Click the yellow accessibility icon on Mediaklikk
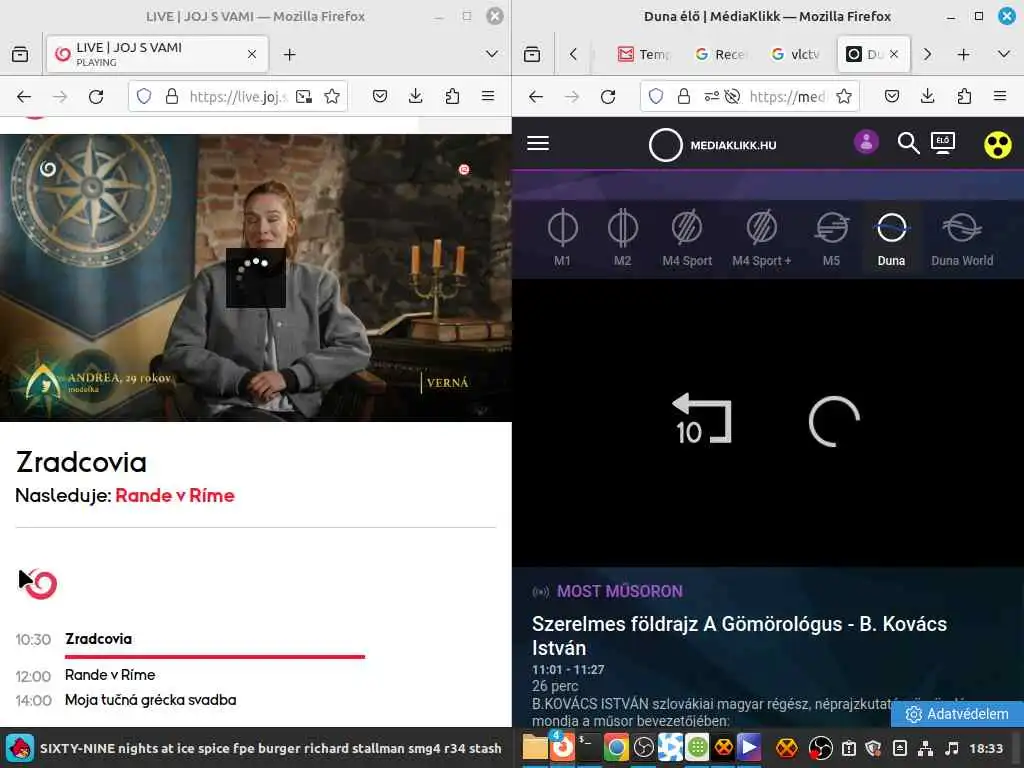The height and width of the screenshot is (768, 1024). coord(997,145)
